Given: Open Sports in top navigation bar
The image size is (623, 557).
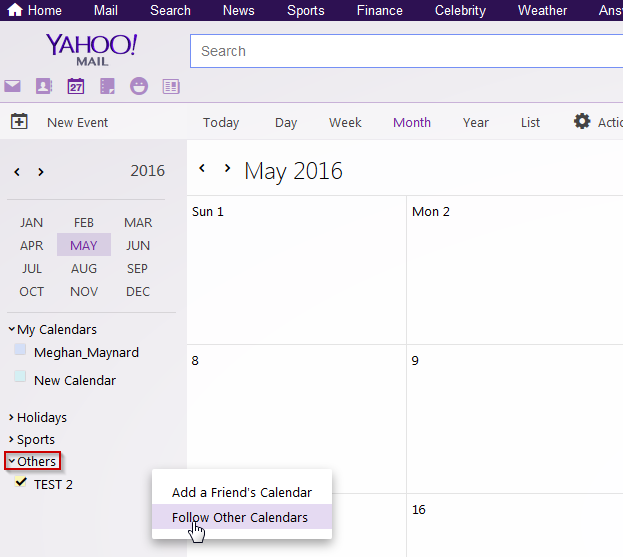Looking at the screenshot, I should point(306,10).
